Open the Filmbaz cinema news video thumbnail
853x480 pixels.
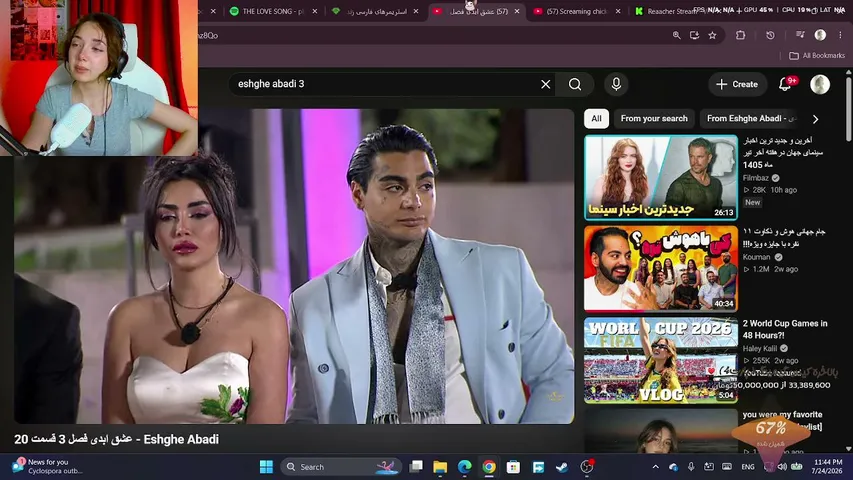[x=660, y=177]
